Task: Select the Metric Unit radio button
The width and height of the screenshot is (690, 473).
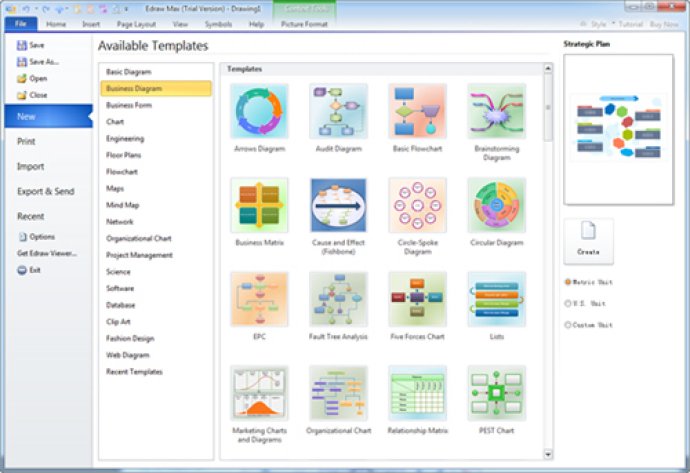Action: point(568,282)
